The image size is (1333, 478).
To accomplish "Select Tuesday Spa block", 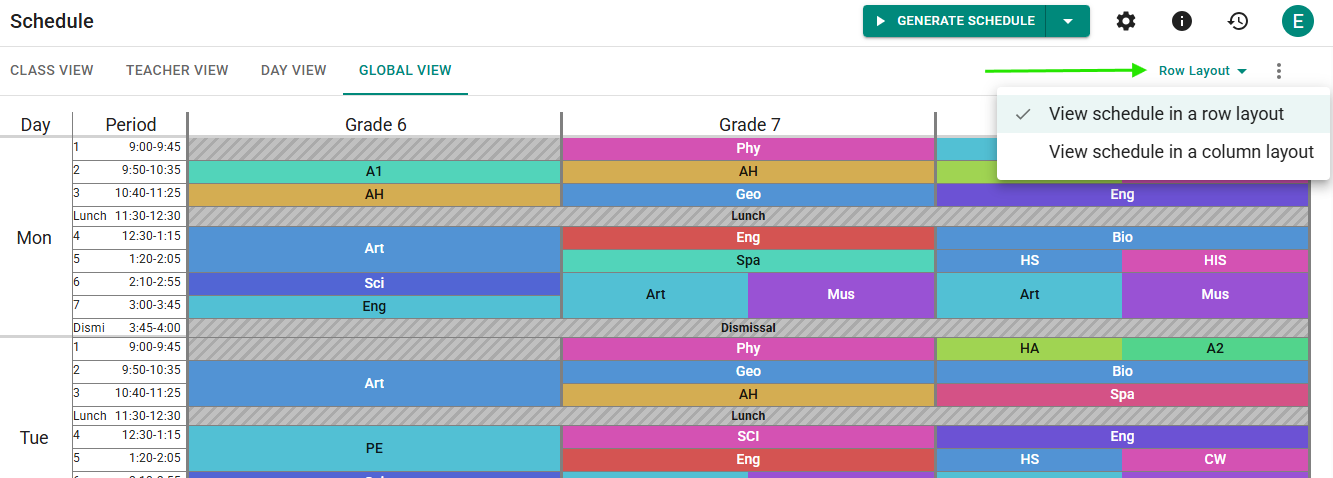I will tap(1122, 395).
